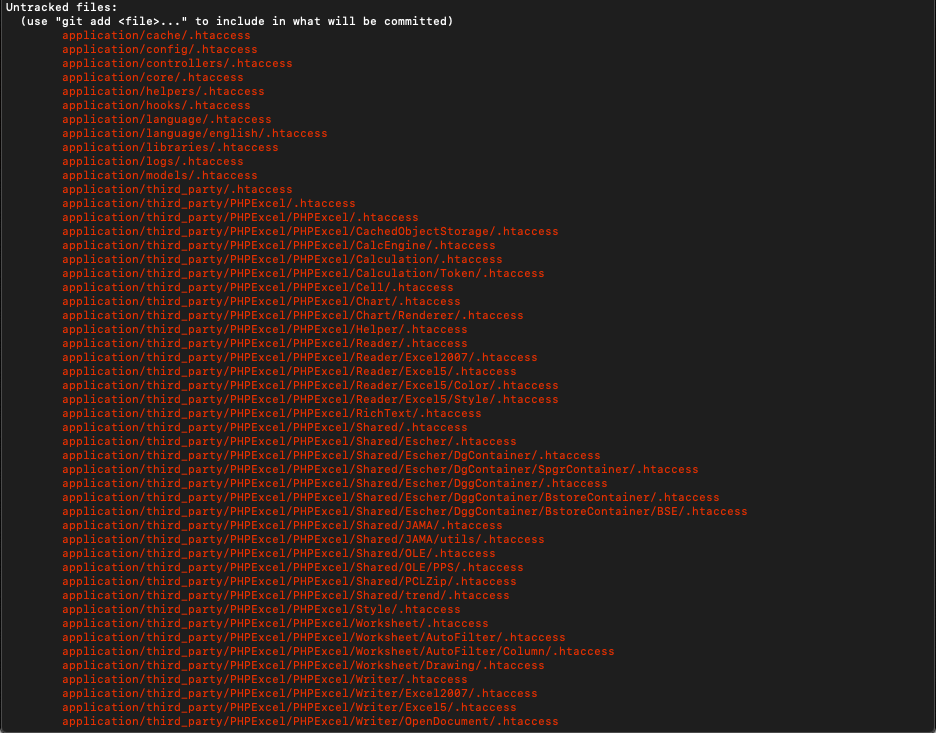The image size is (936, 733).
Task: Click the application/helpers/.htaccess path
Action: point(163,91)
